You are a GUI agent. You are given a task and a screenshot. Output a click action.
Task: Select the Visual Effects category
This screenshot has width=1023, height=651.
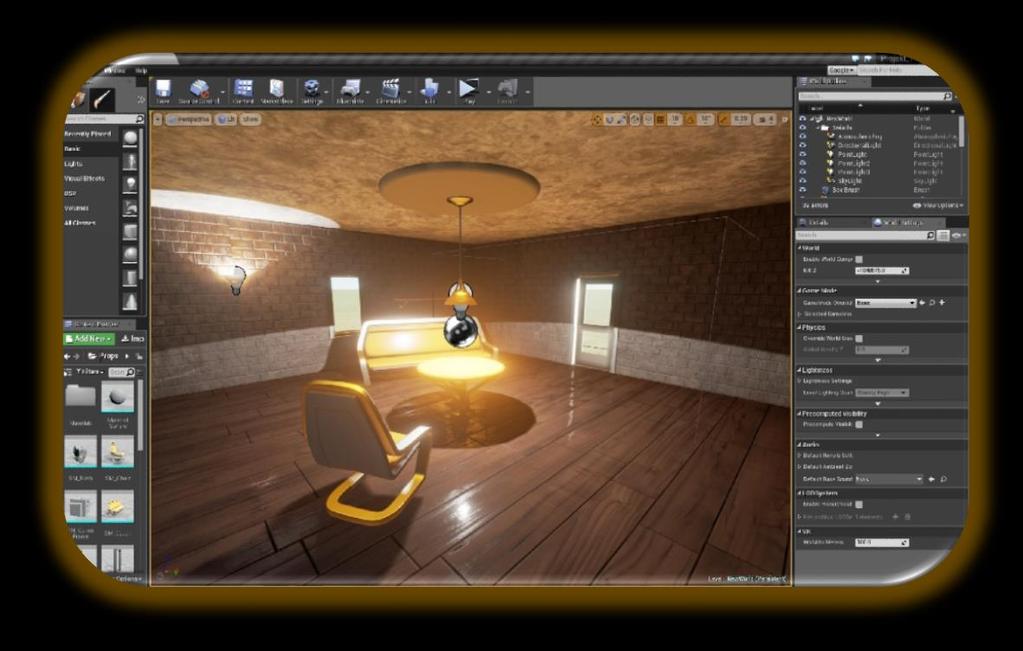84,179
